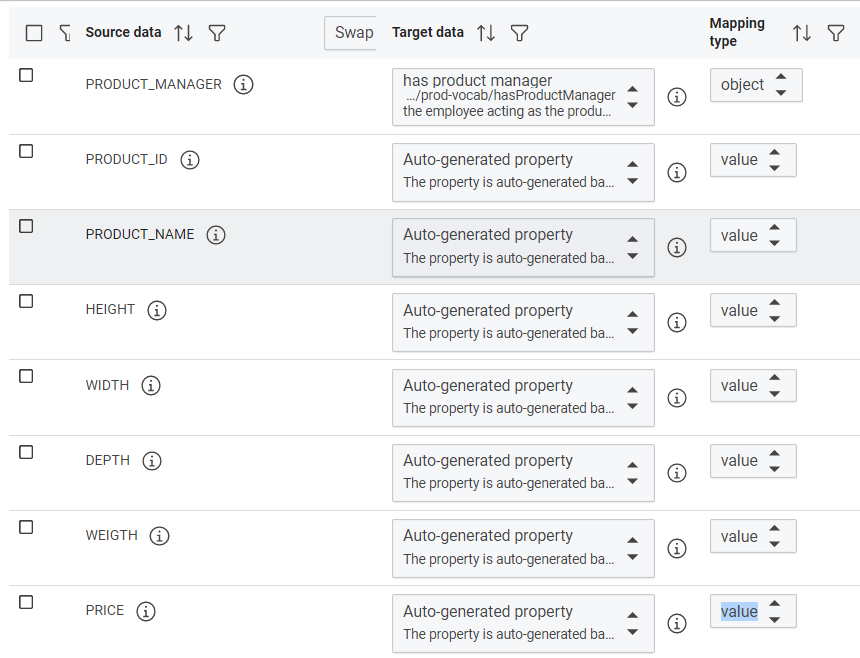Open mapping type dropdown showing object
The image size is (860, 658).
[756, 85]
